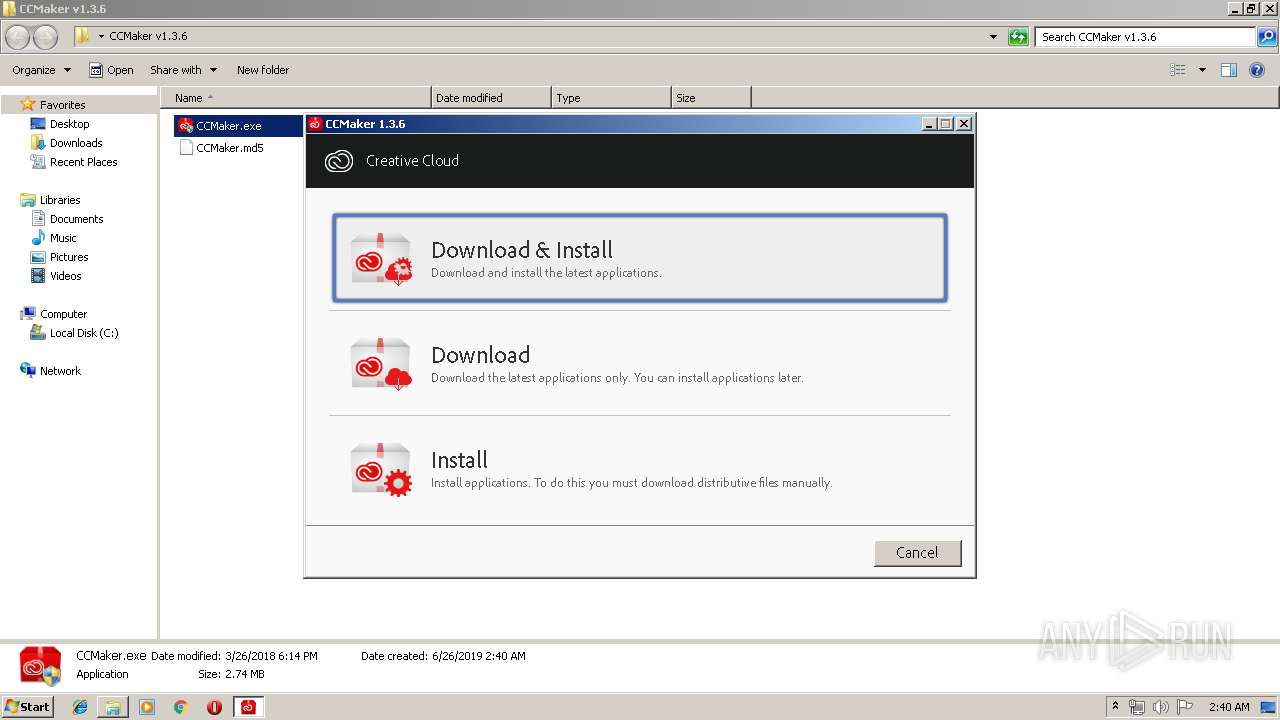Choose the Install option in CCMaker
Image resolution: width=1280 pixels, height=720 pixels.
pyautogui.click(x=639, y=469)
